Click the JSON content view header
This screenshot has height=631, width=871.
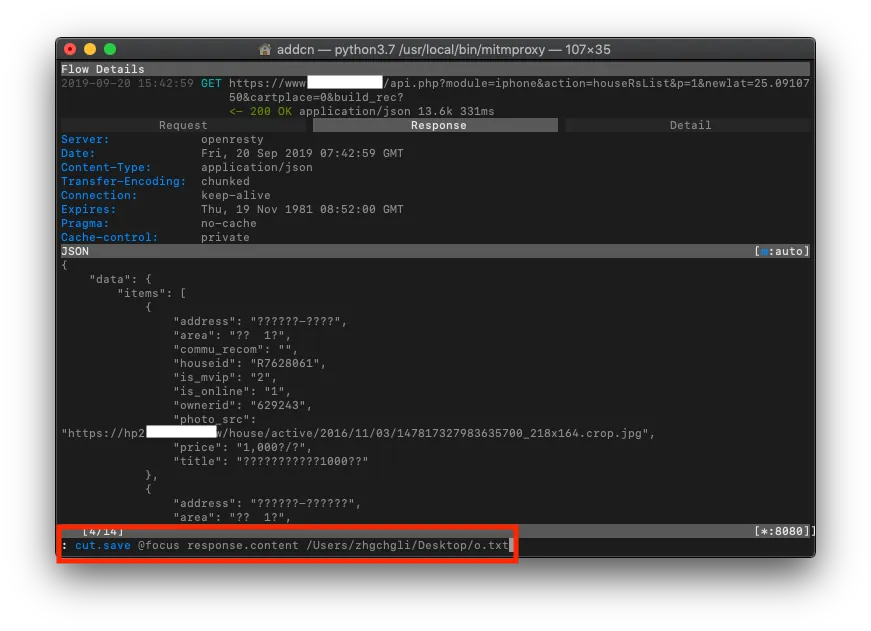point(75,251)
